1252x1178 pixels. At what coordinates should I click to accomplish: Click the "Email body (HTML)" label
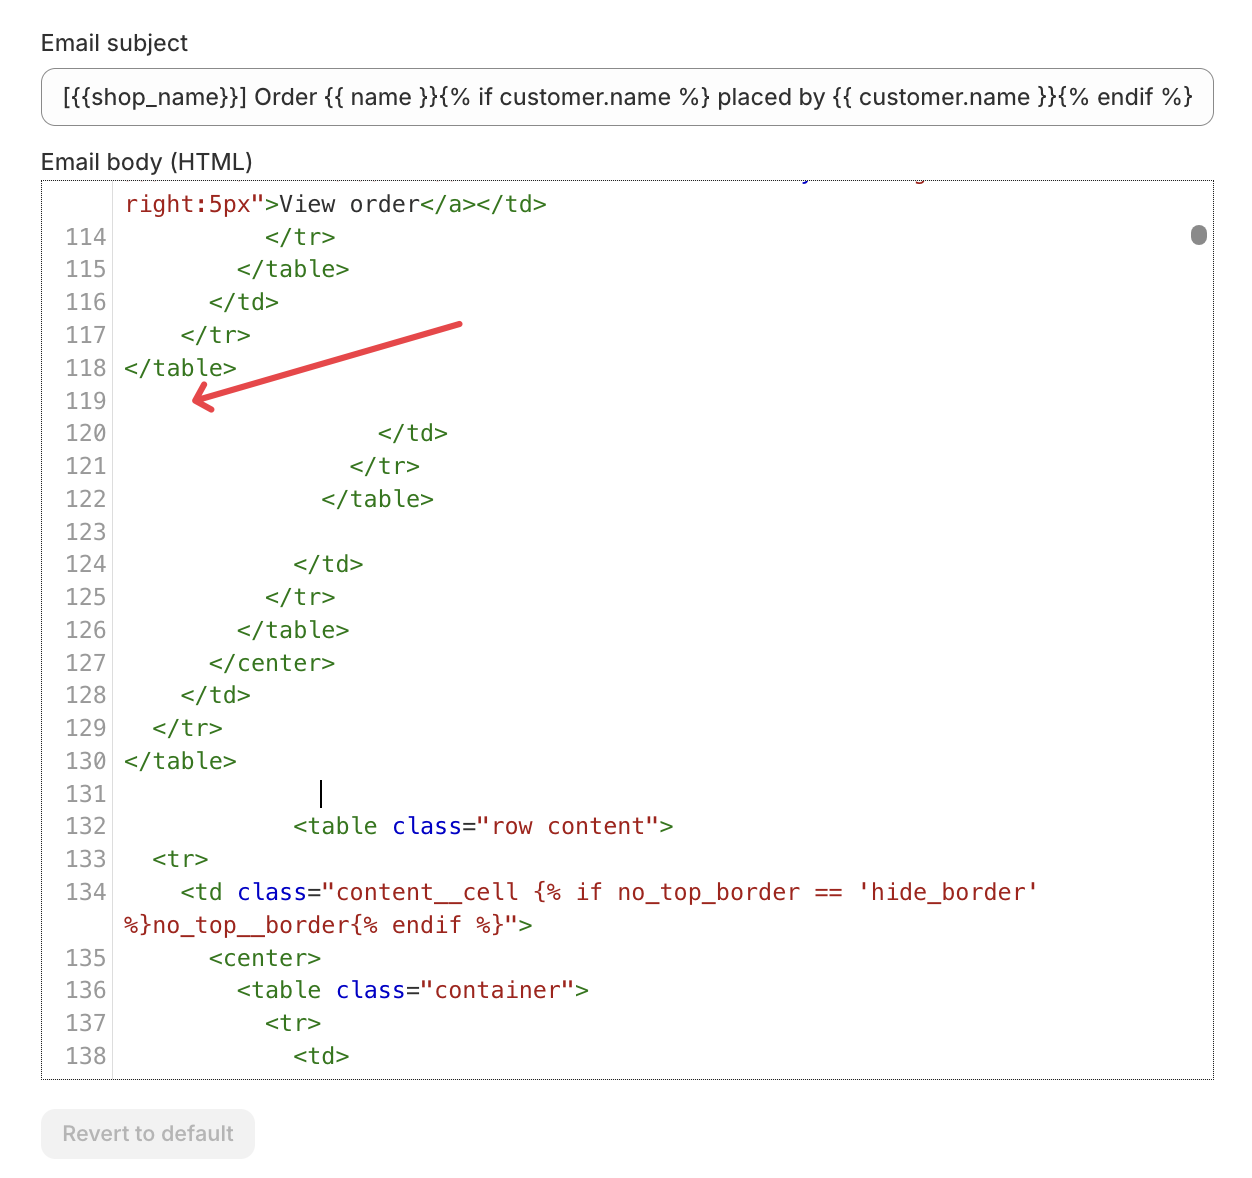coord(147,162)
